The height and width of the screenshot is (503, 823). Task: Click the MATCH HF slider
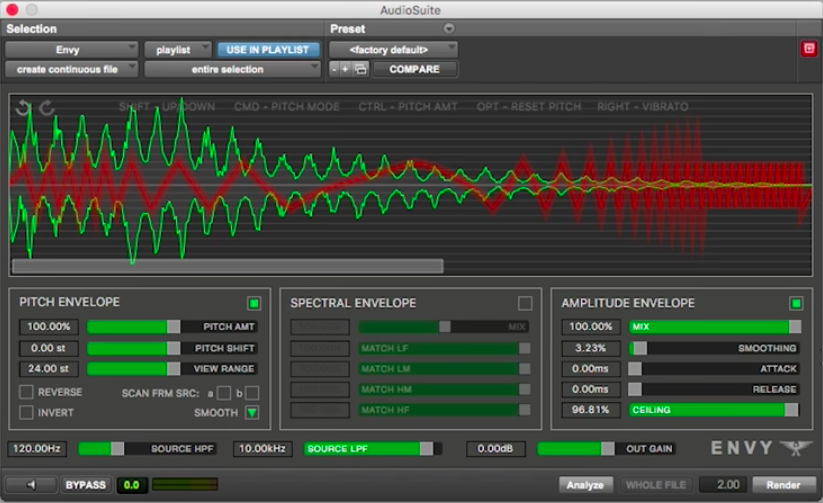[445, 410]
